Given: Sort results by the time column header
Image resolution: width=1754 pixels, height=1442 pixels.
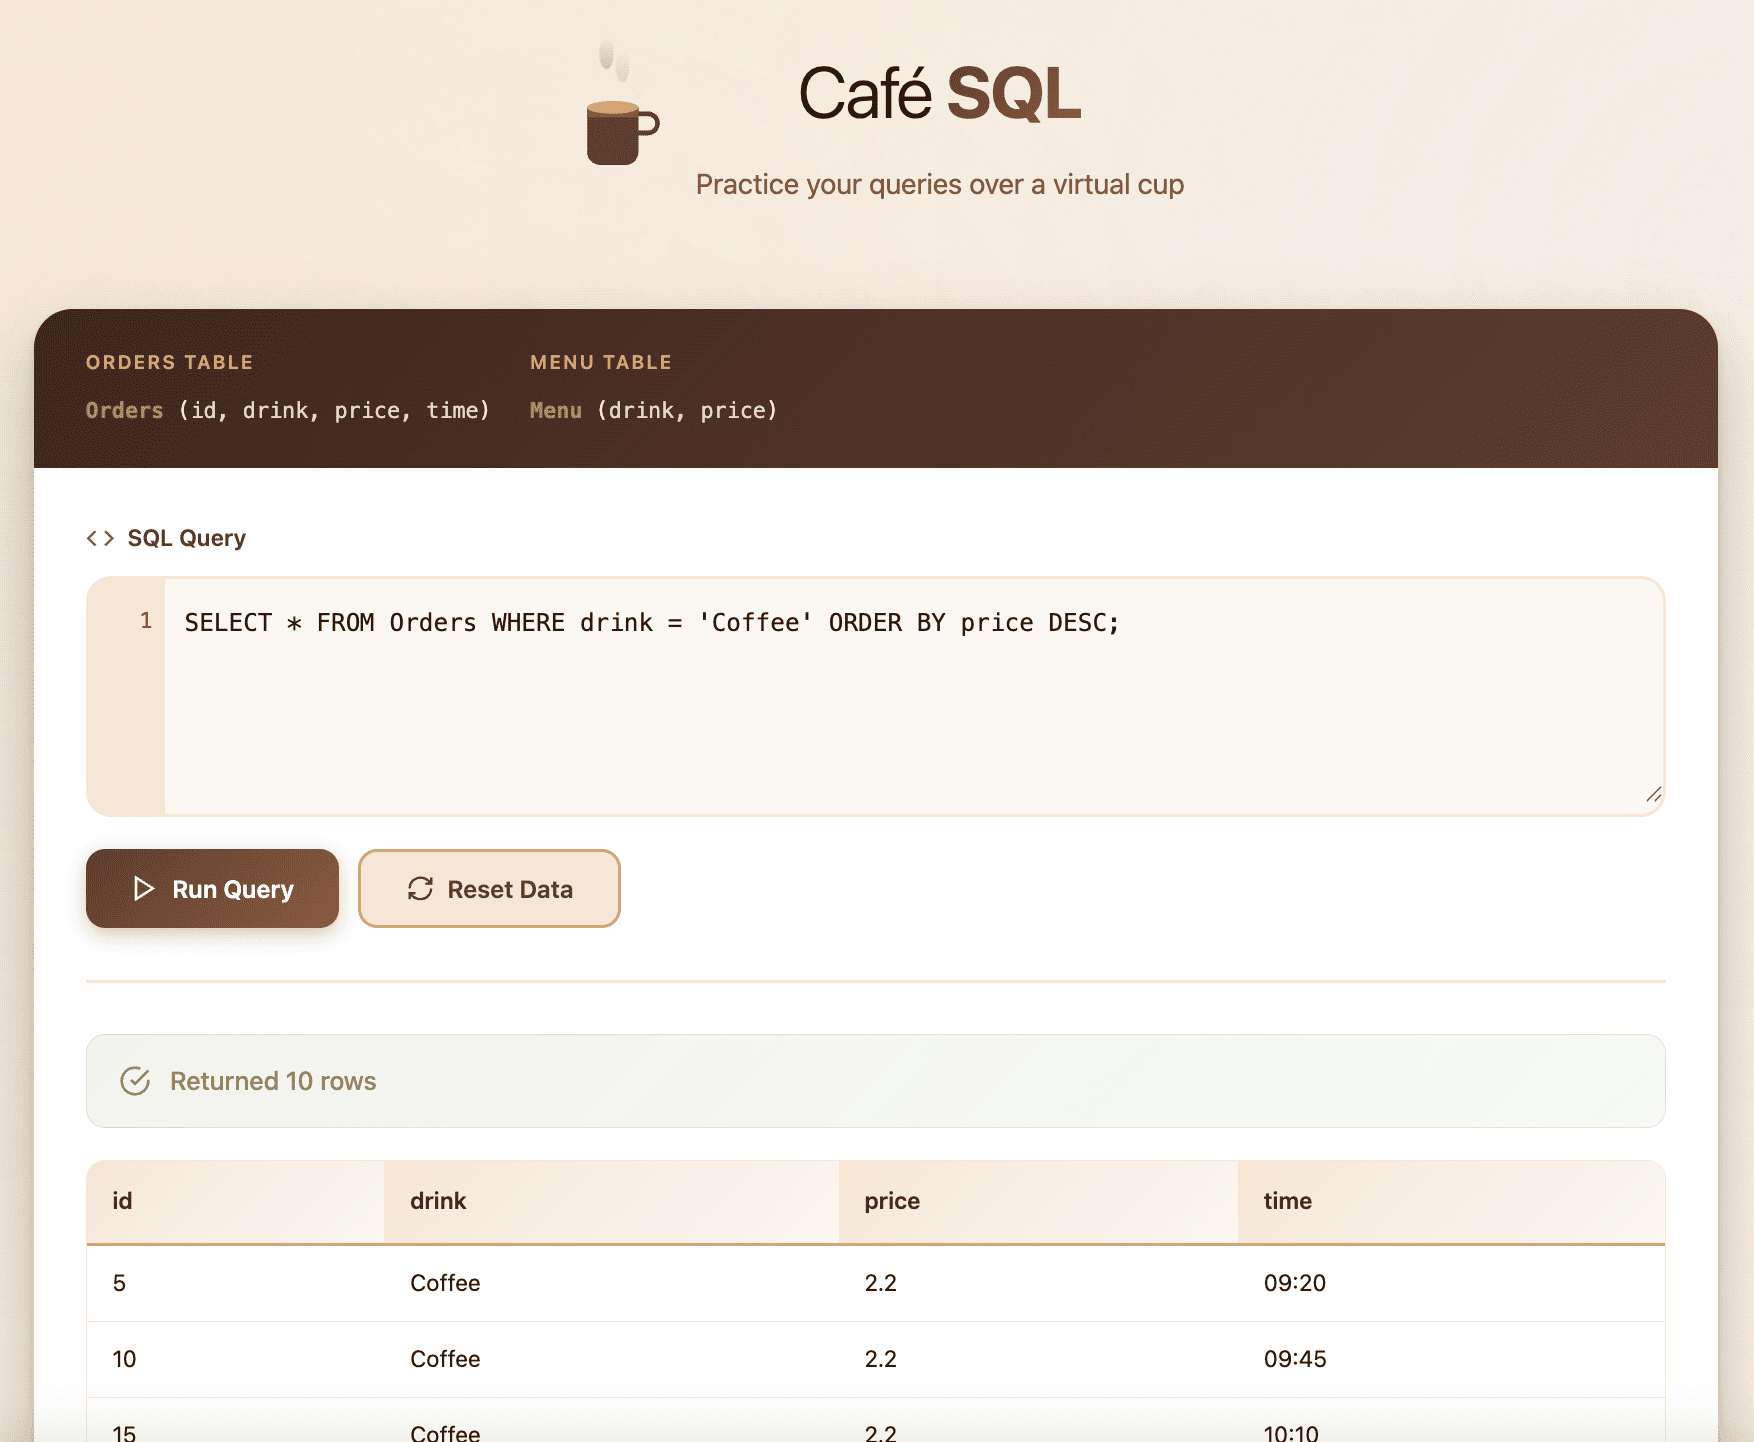Looking at the screenshot, I should [x=1285, y=1201].
